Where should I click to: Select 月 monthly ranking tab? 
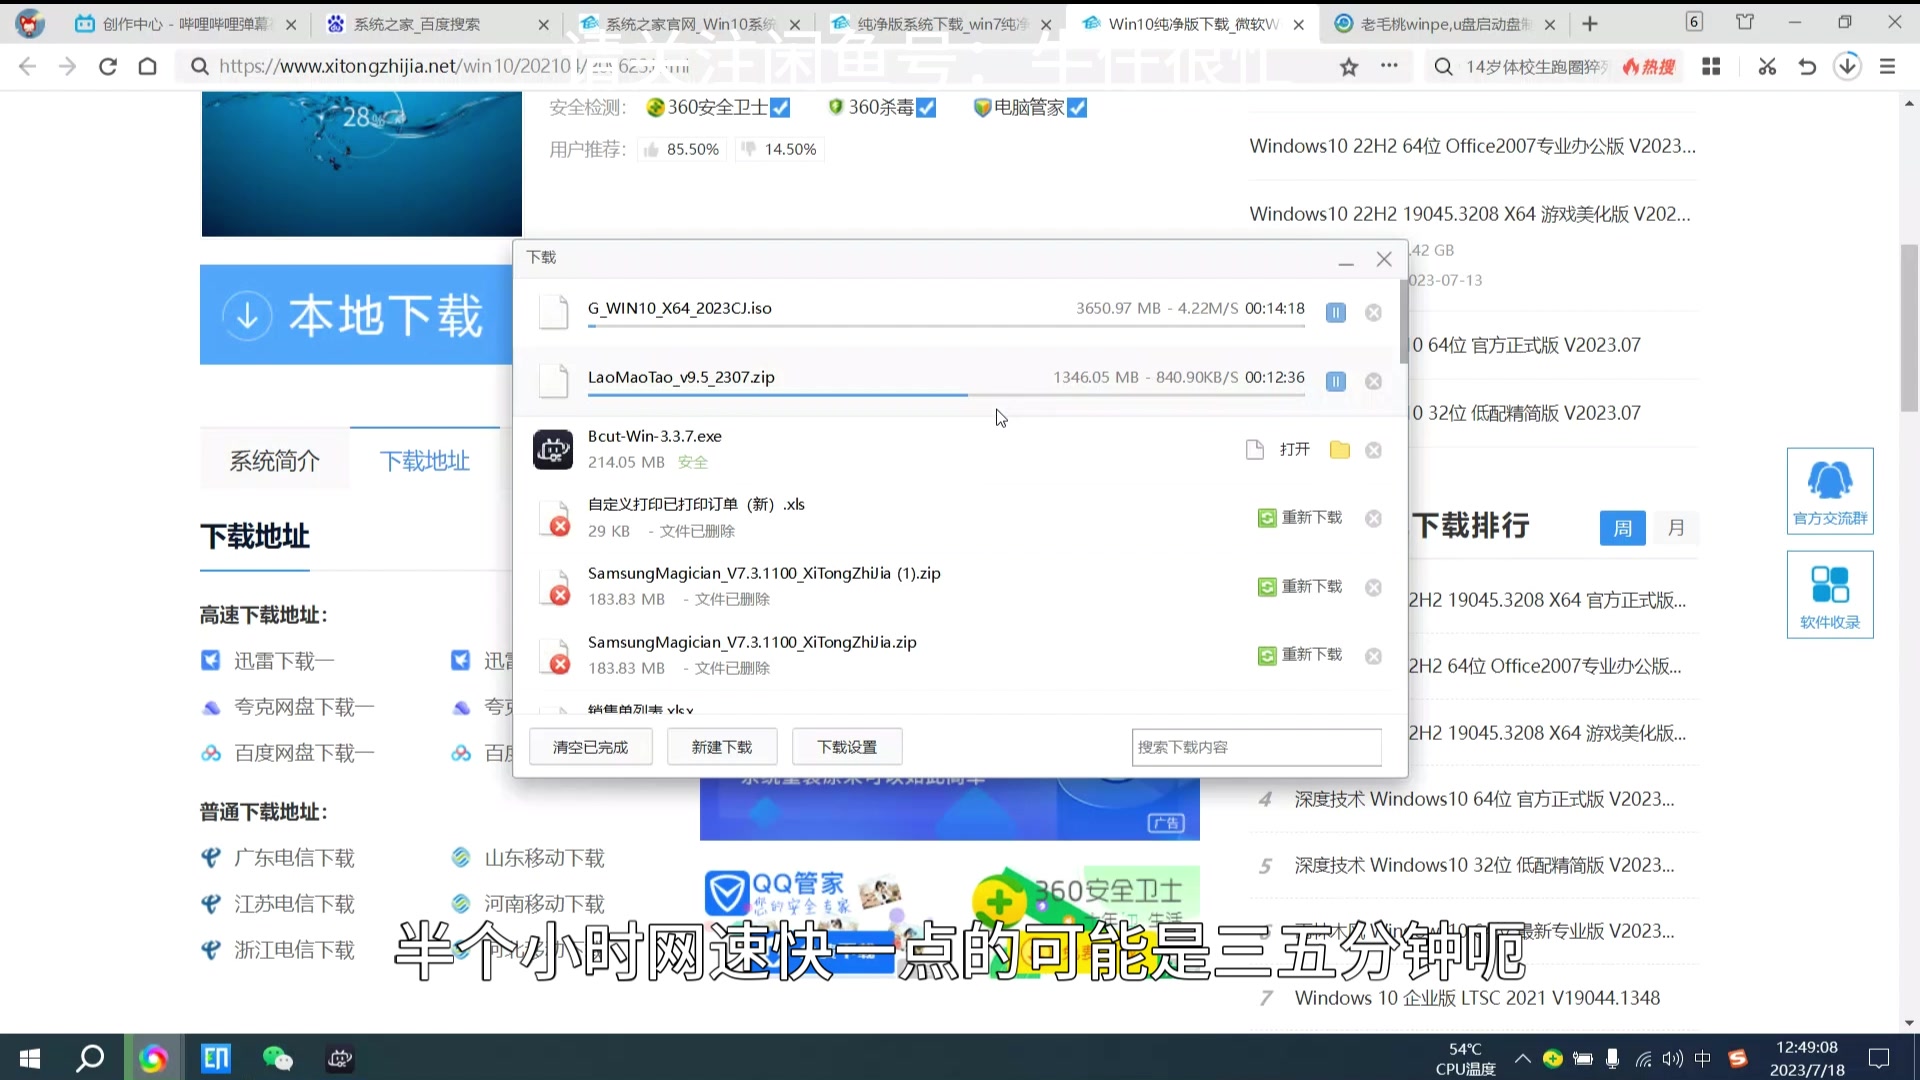(1676, 527)
